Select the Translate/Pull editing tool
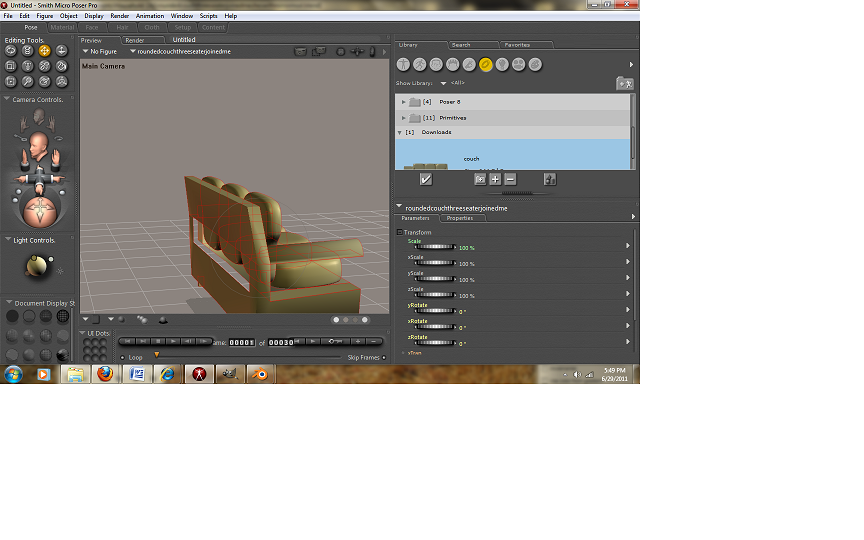 (44, 50)
